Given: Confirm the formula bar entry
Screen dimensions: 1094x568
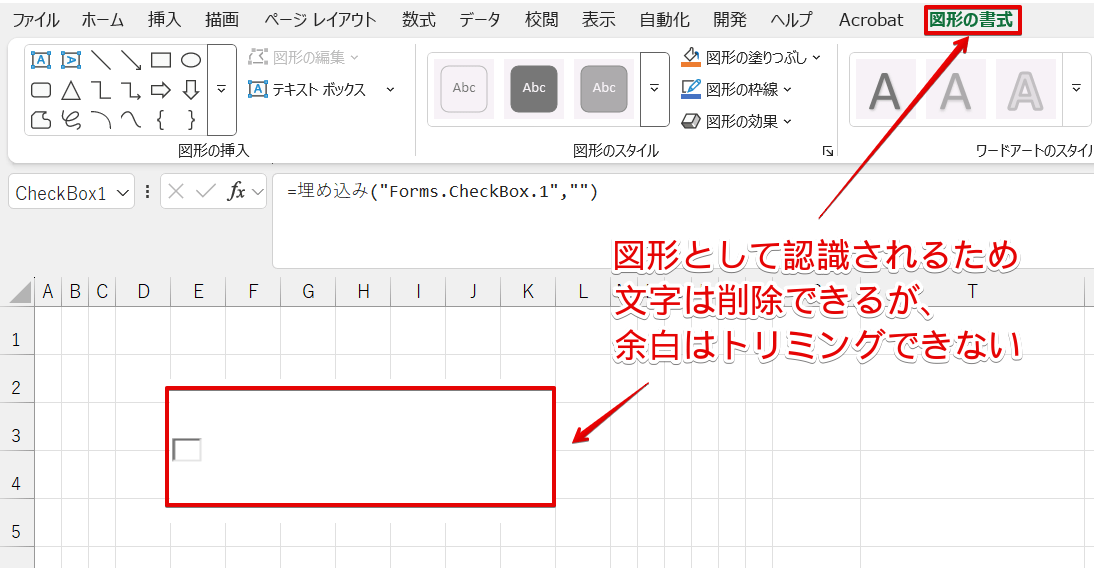Looking at the screenshot, I should point(206,191).
